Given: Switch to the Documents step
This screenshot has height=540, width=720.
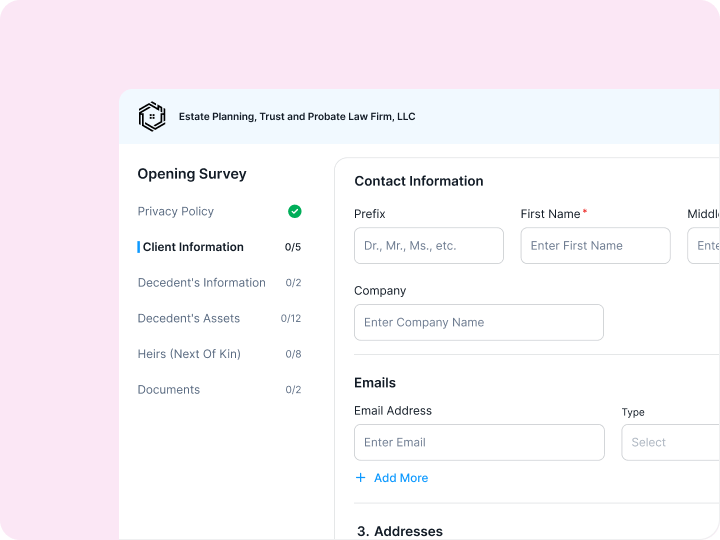Looking at the screenshot, I should [169, 390].
